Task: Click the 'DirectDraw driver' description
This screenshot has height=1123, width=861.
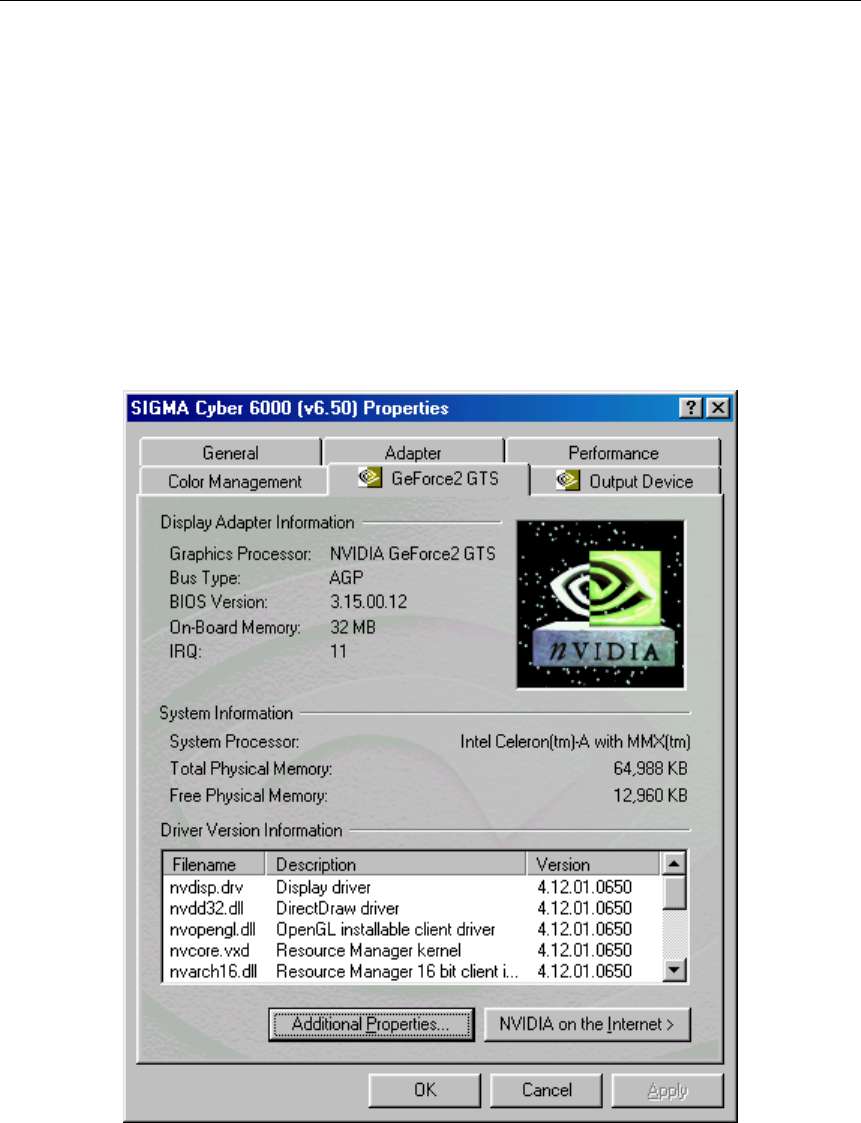Action: 337,908
